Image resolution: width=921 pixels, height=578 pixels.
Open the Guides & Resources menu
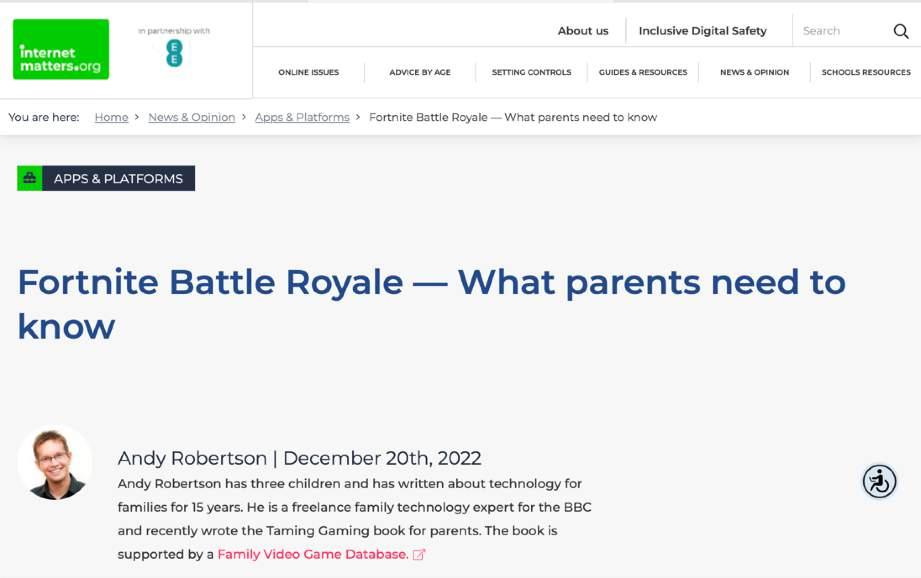click(x=643, y=72)
